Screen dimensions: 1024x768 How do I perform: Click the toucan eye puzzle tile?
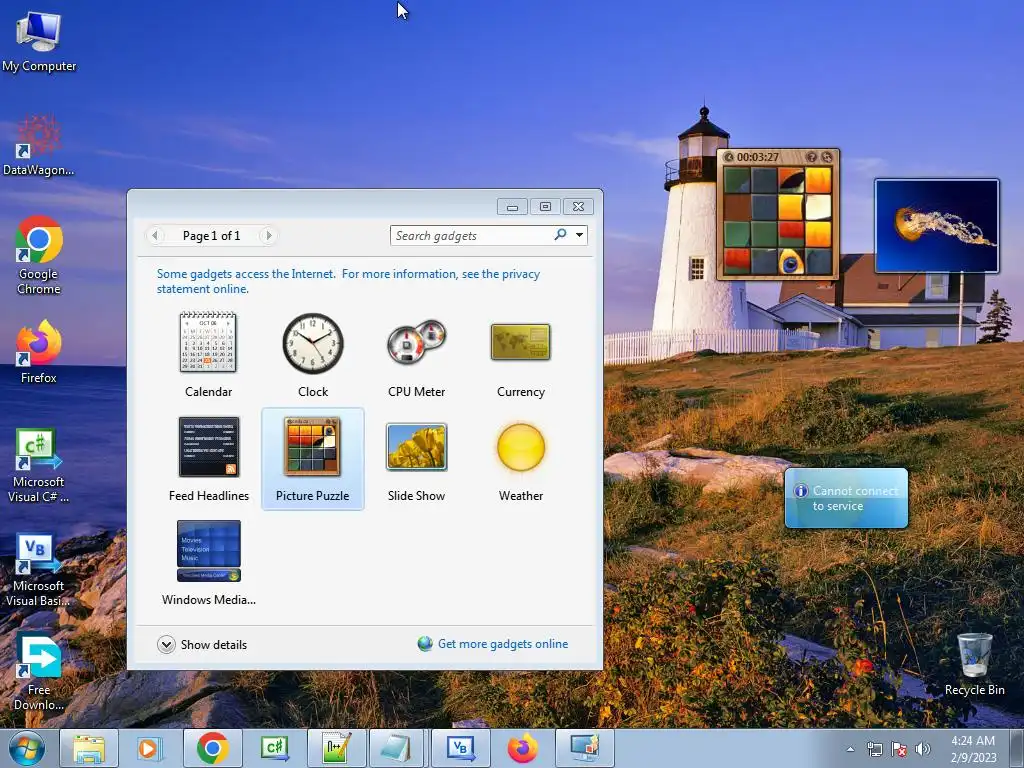click(791, 263)
